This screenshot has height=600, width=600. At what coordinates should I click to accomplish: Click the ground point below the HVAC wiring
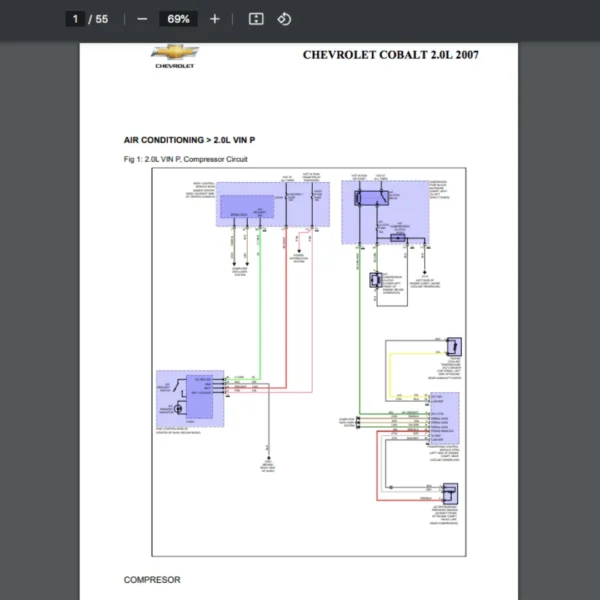[x=269, y=458]
